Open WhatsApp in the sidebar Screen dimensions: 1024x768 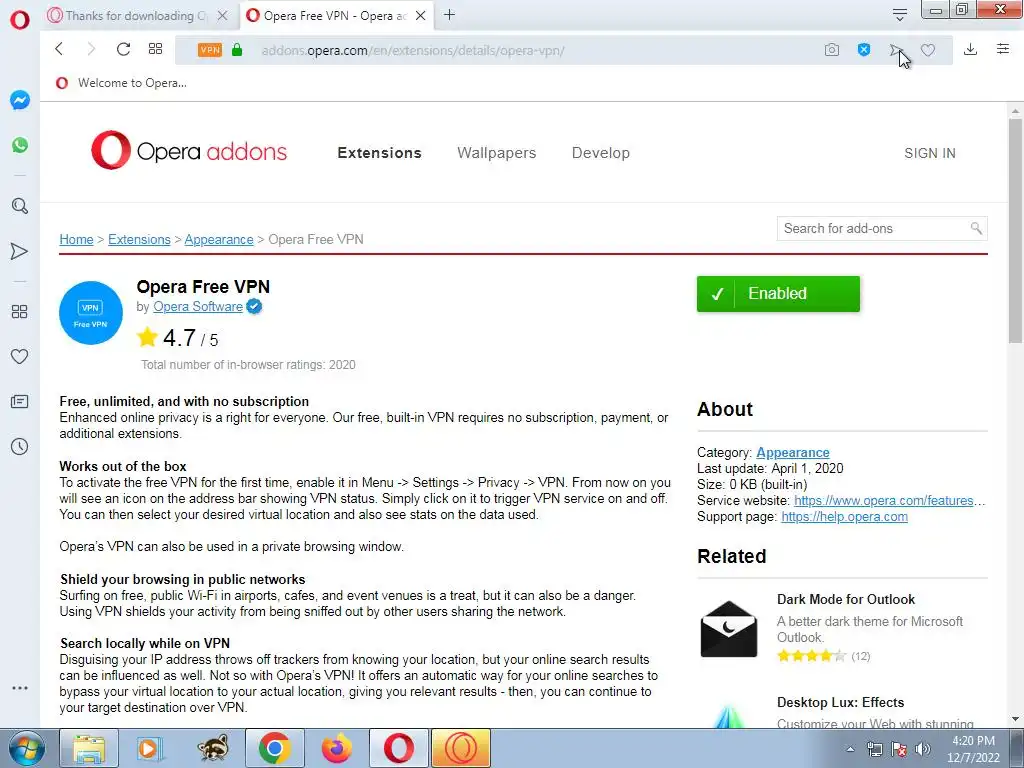pos(20,144)
